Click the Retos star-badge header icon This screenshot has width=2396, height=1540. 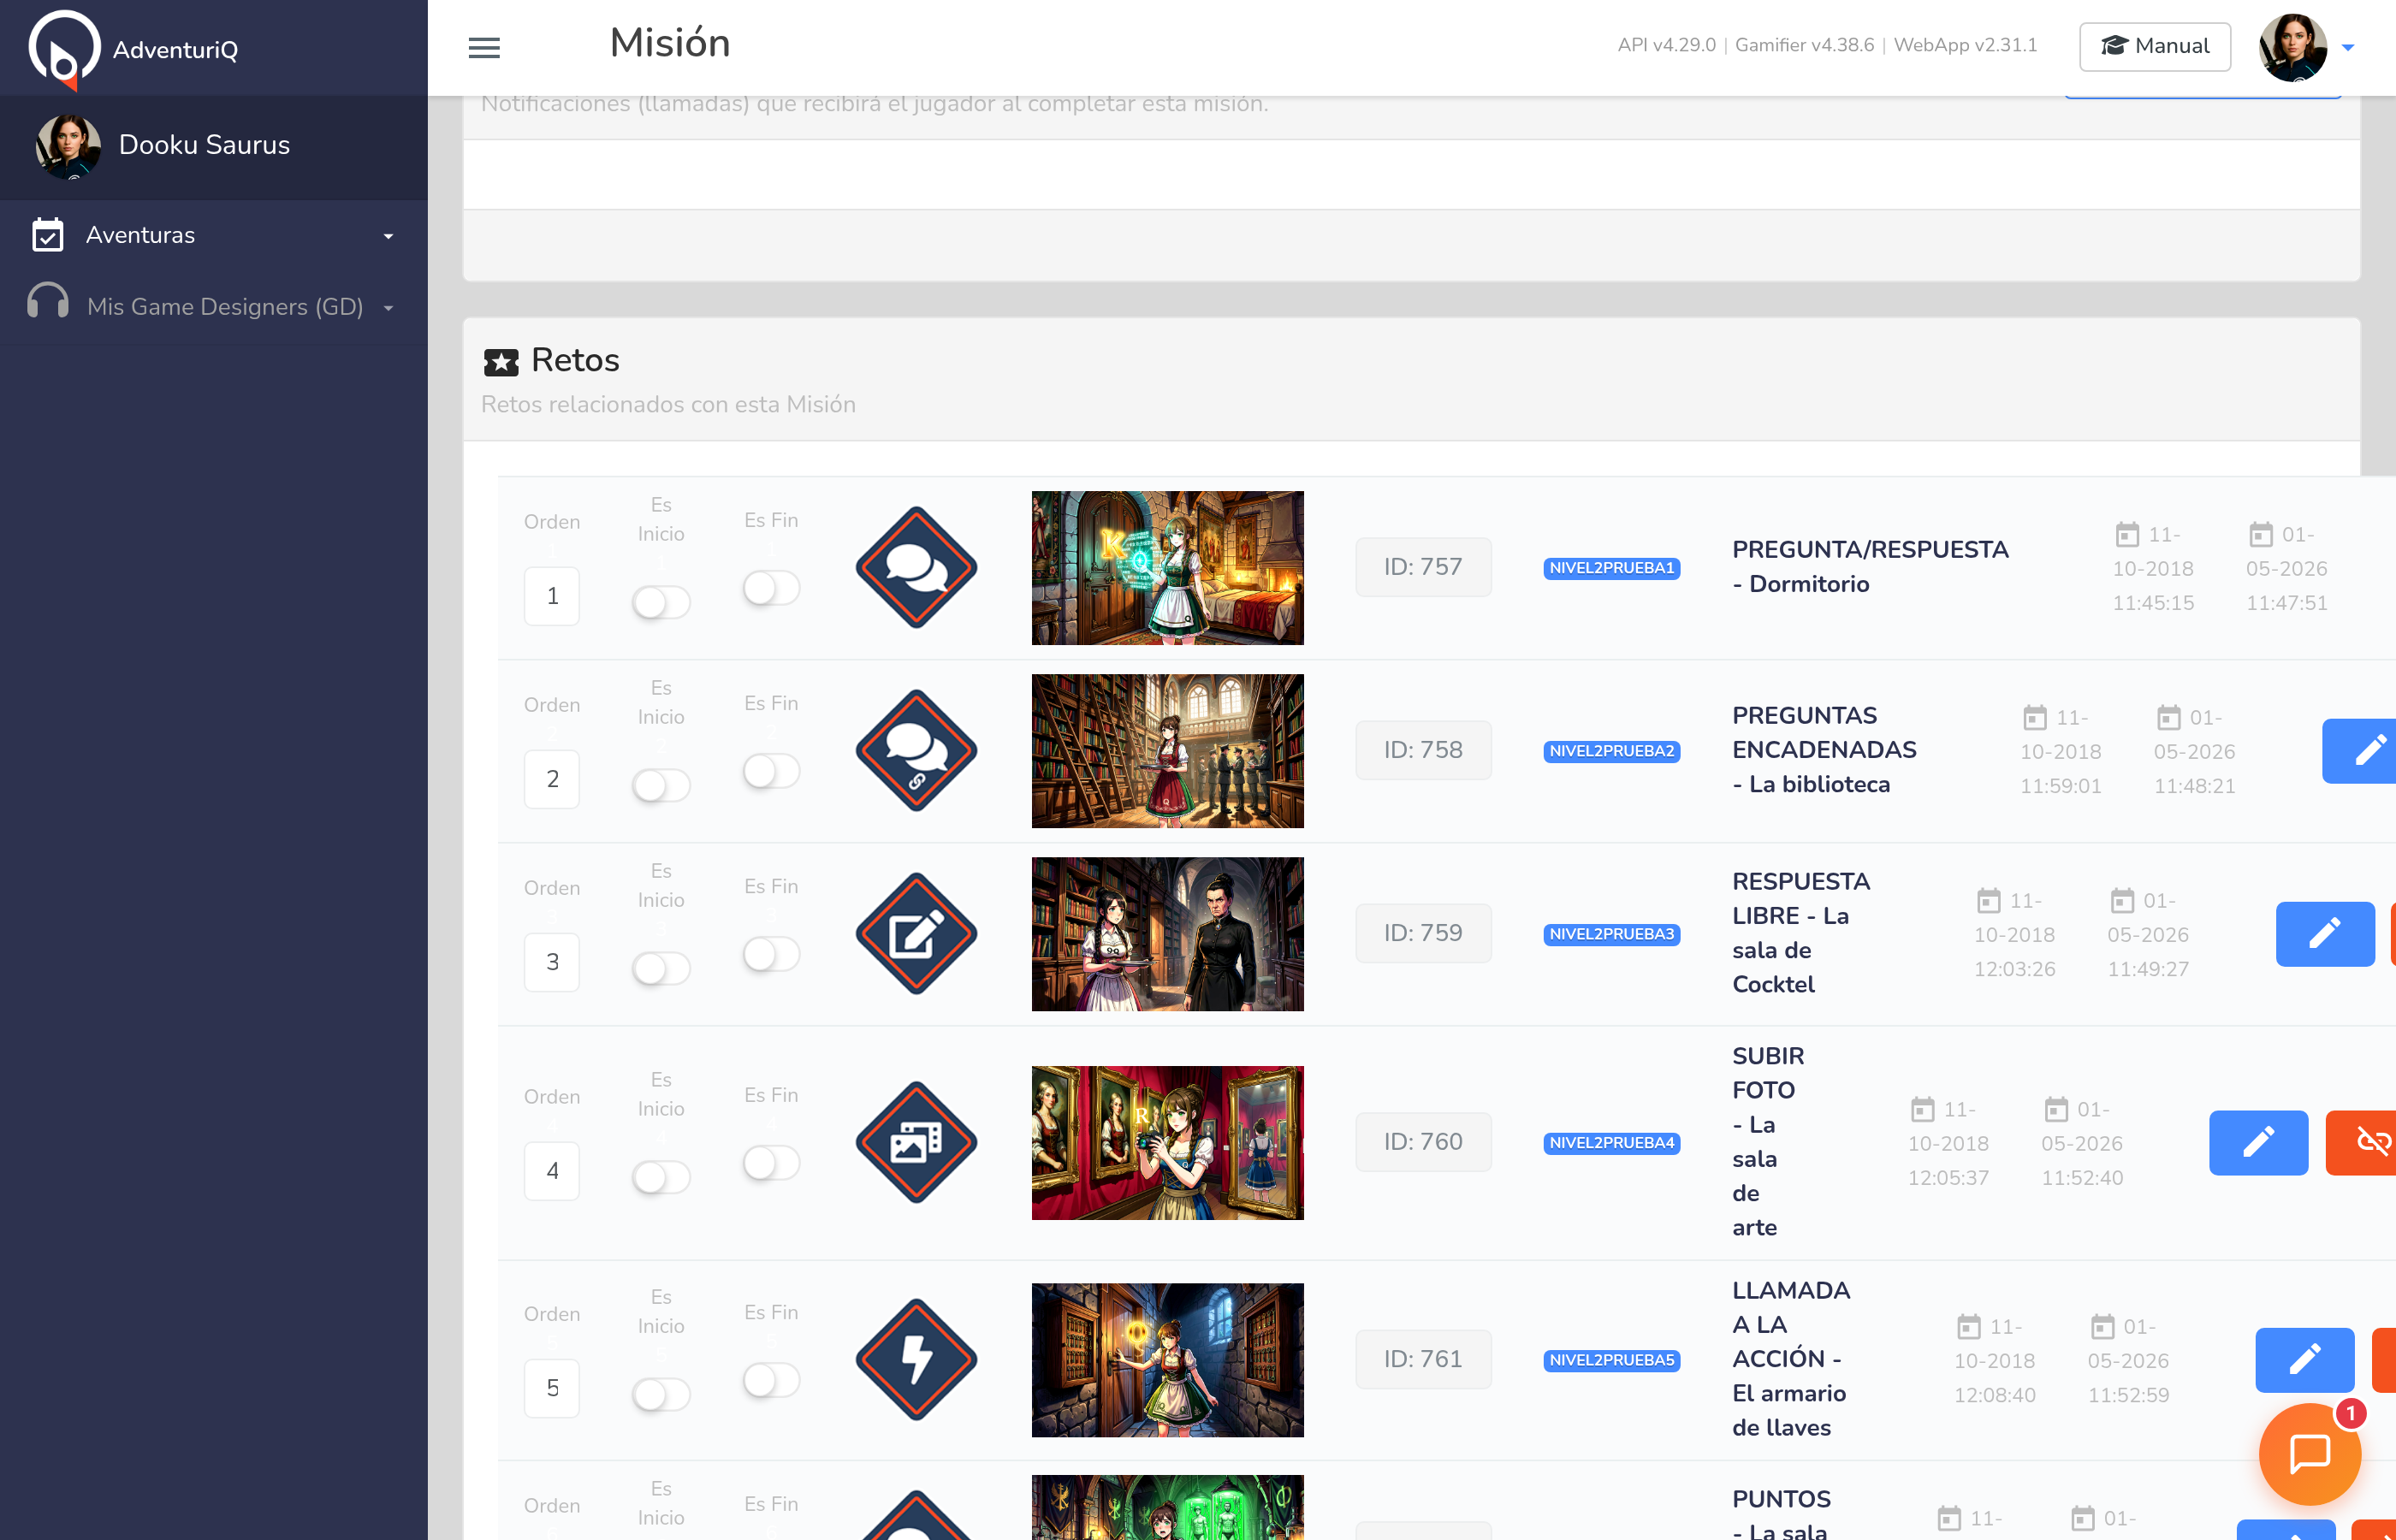click(x=501, y=361)
